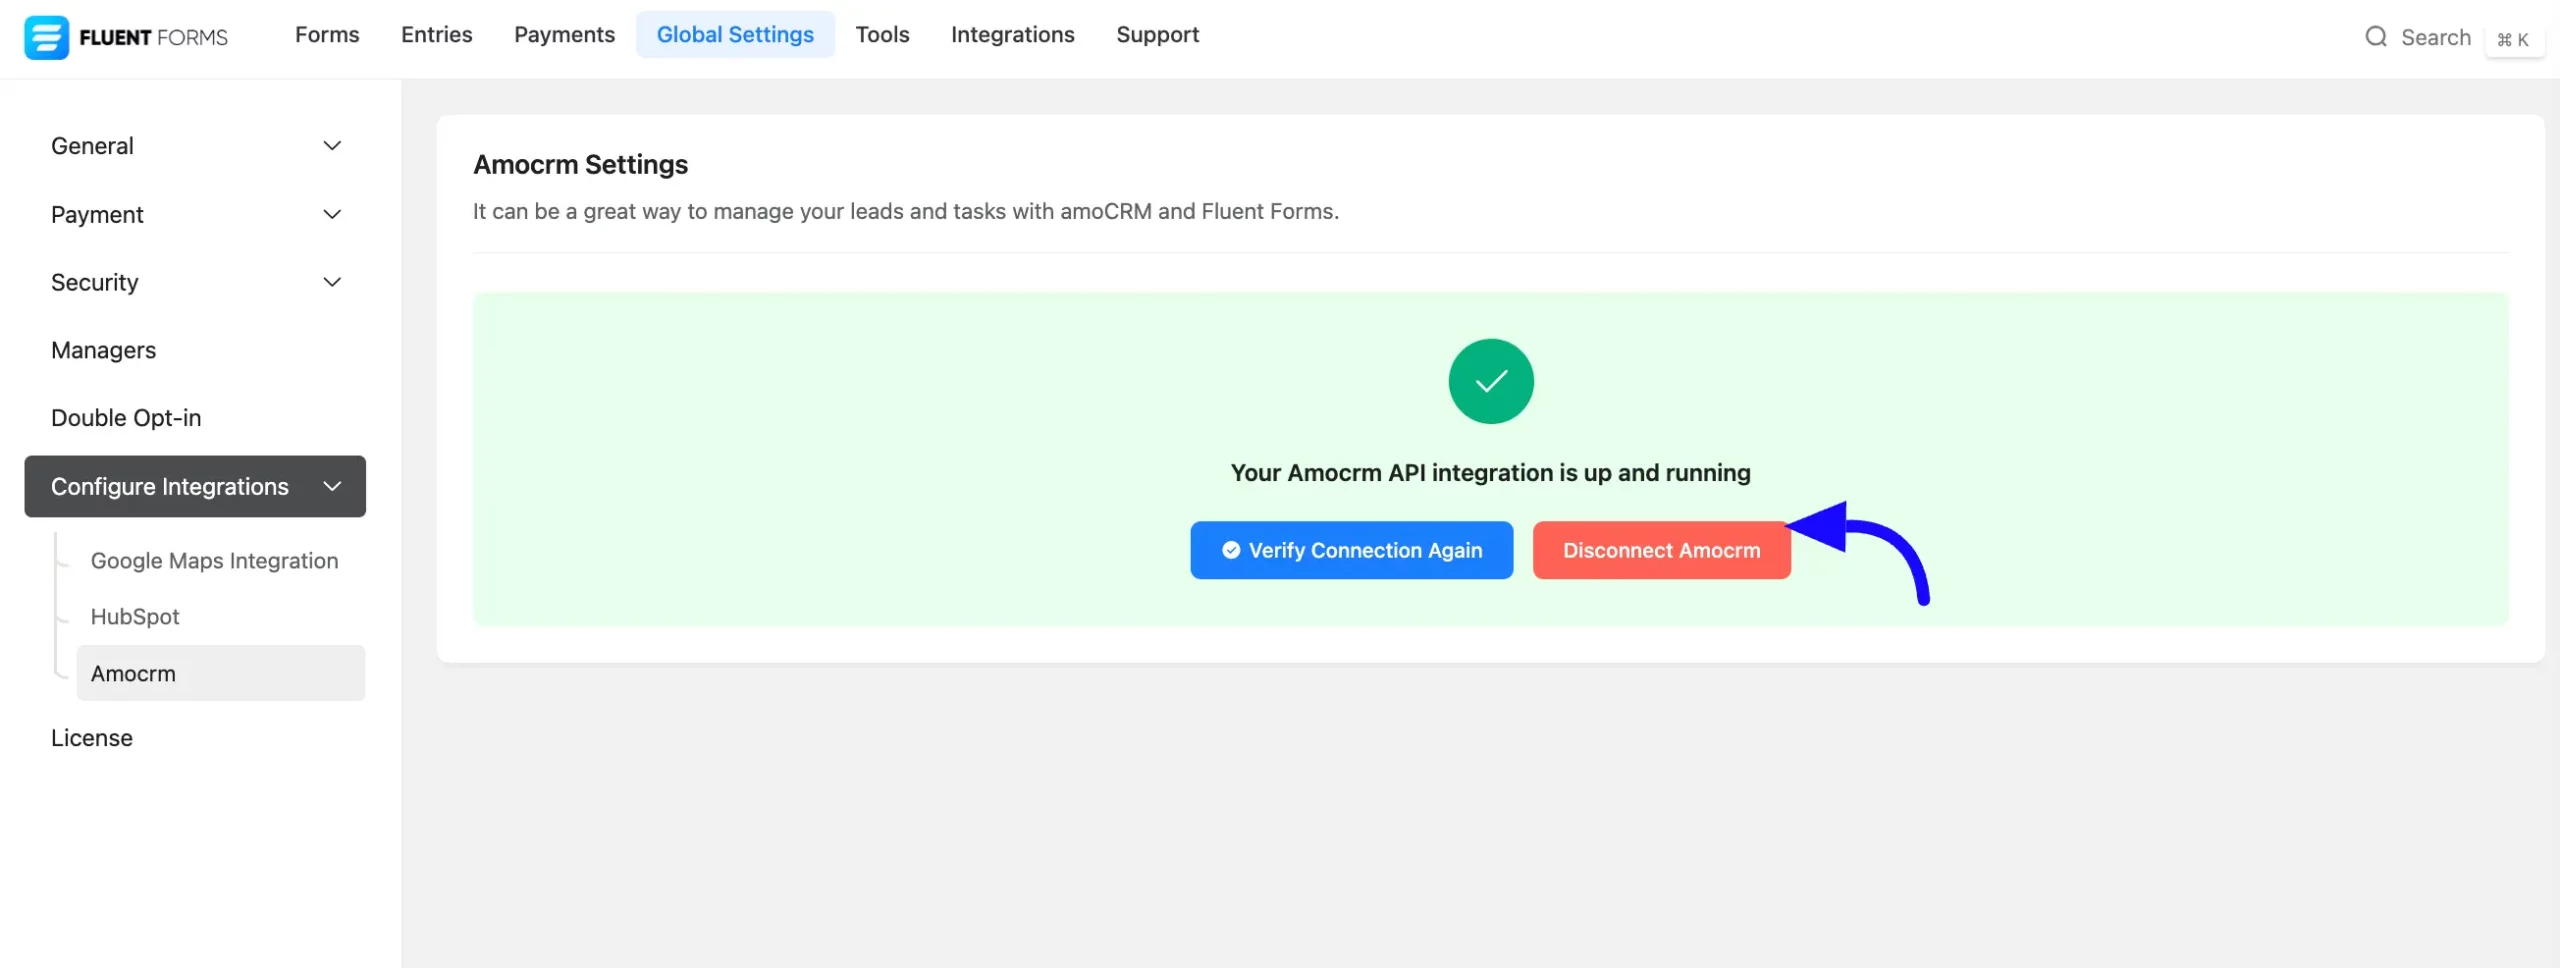Click the ⌘K shortcut badge
The image size is (2560, 968).
(2514, 39)
